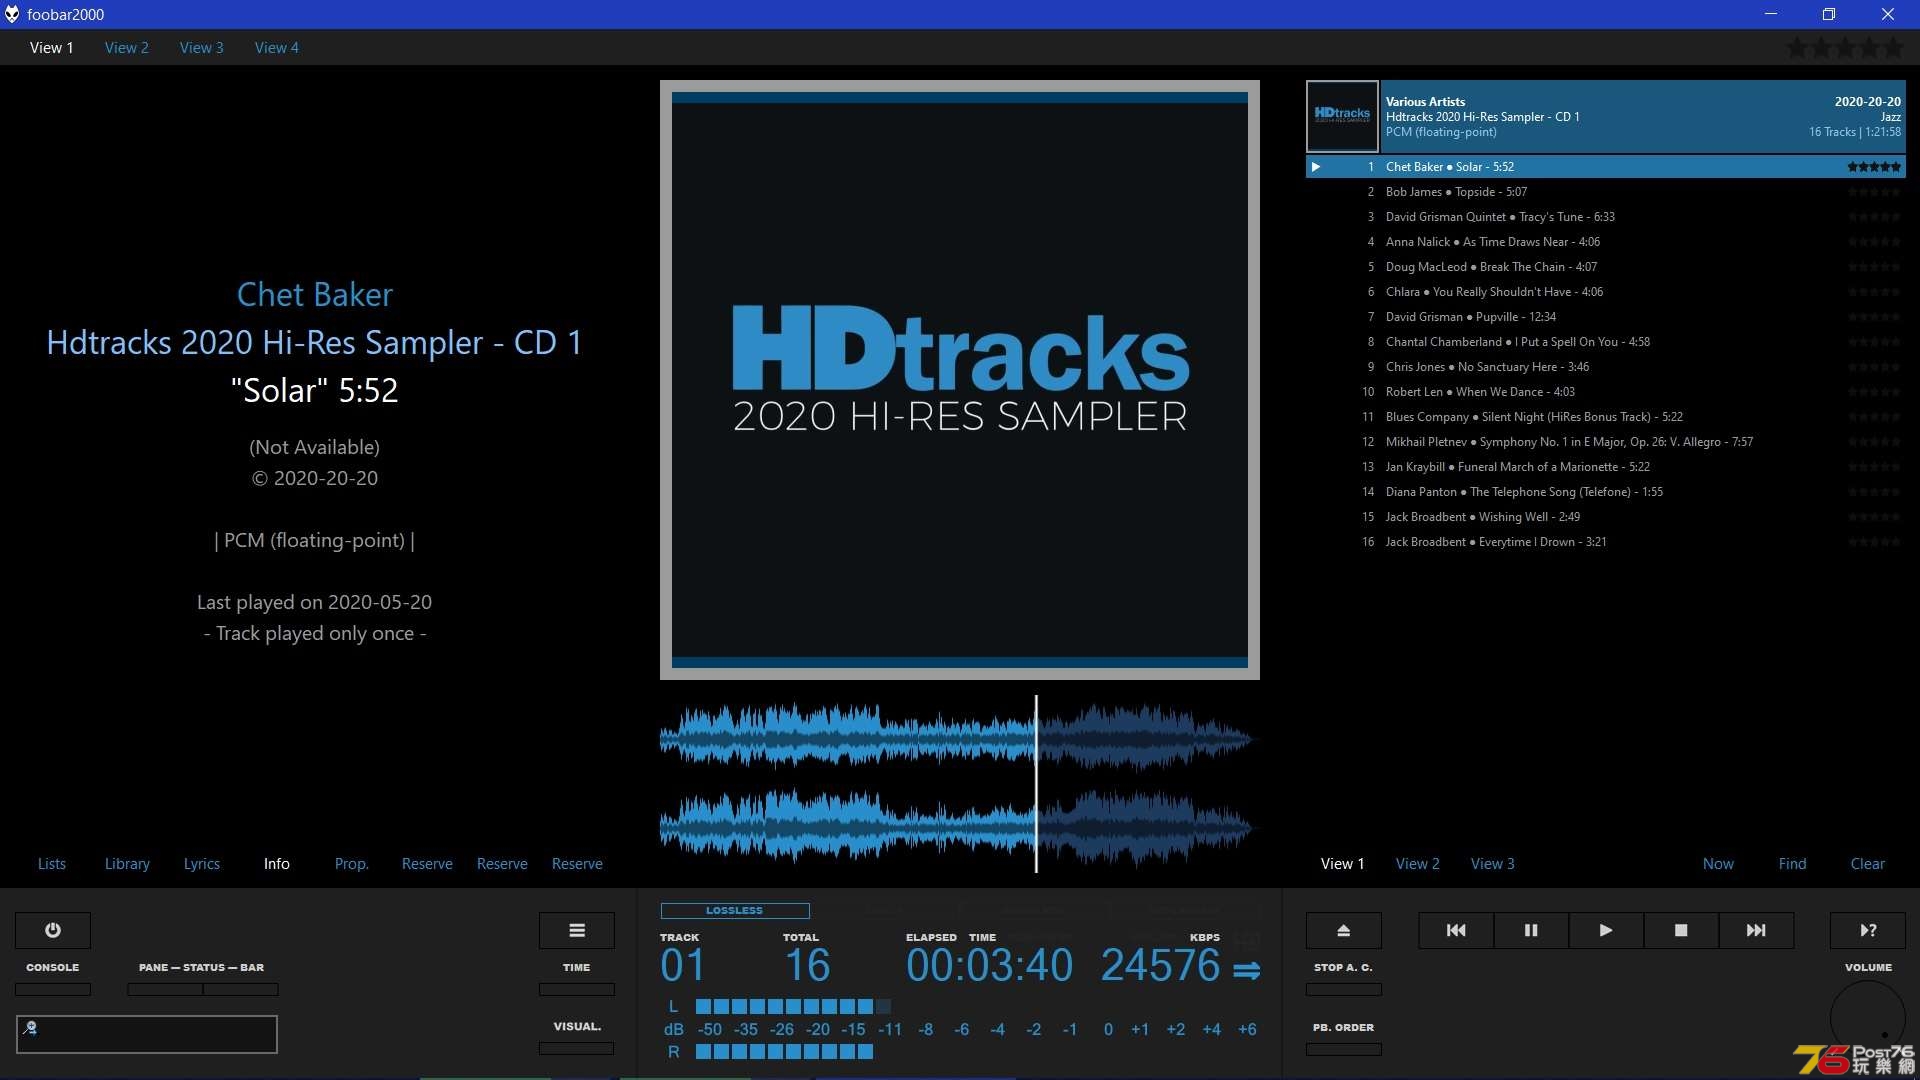1920x1080 pixels.
Task: Click the playback order arrow icon
Action: click(x=1246, y=970)
